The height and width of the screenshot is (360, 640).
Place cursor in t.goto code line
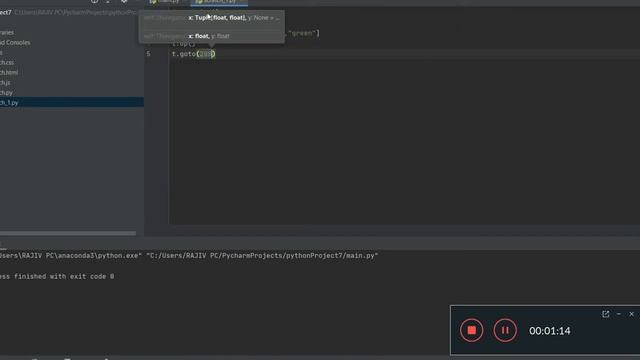click(x=193, y=54)
